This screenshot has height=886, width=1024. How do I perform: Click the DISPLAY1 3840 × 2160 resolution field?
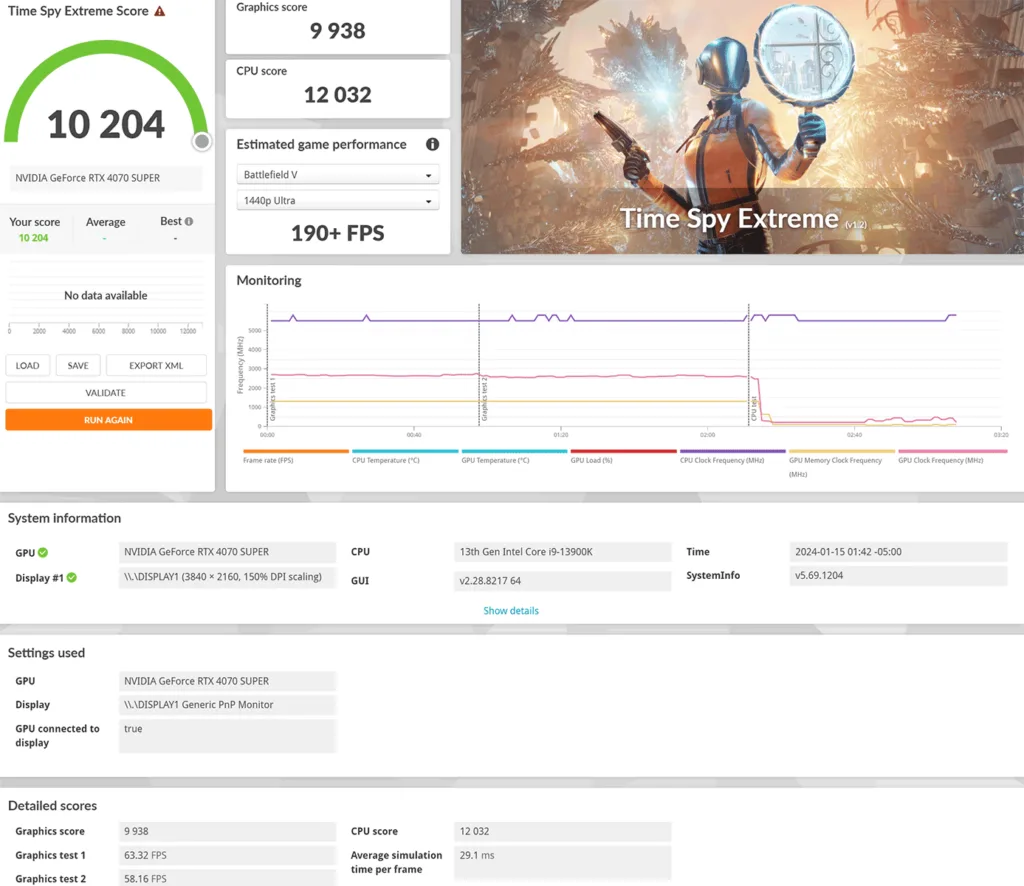227,577
